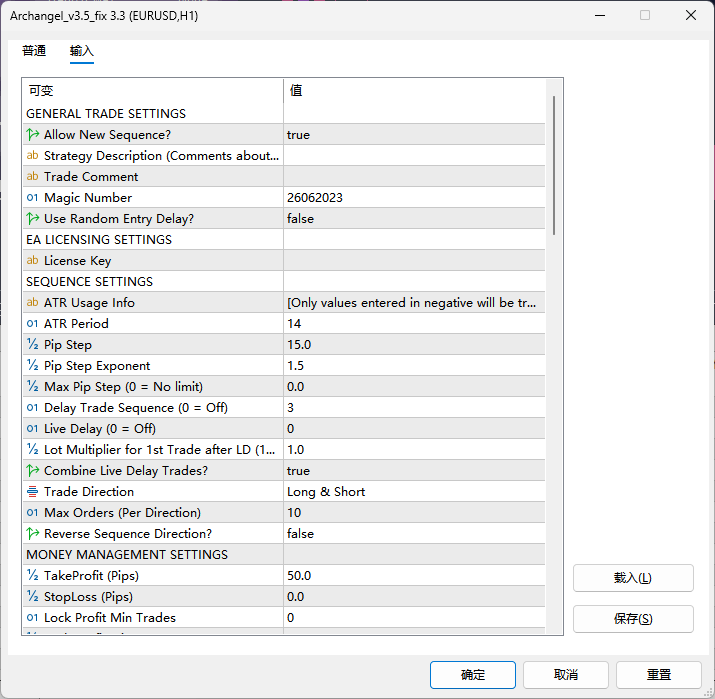Click the double icon beside Pip Step Exponent
The width and height of the screenshot is (715, 699).
click(32, 366)
